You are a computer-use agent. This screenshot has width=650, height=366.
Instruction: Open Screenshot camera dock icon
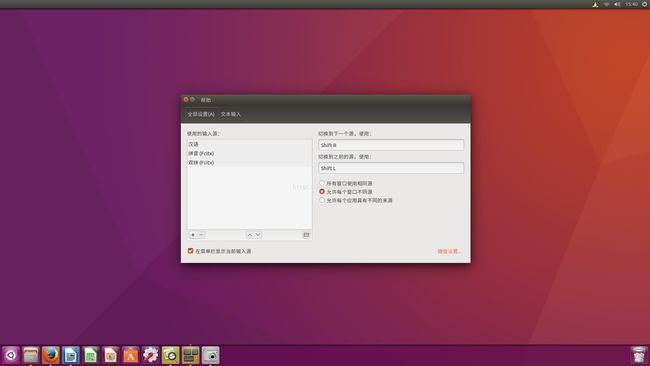point(211,355)
